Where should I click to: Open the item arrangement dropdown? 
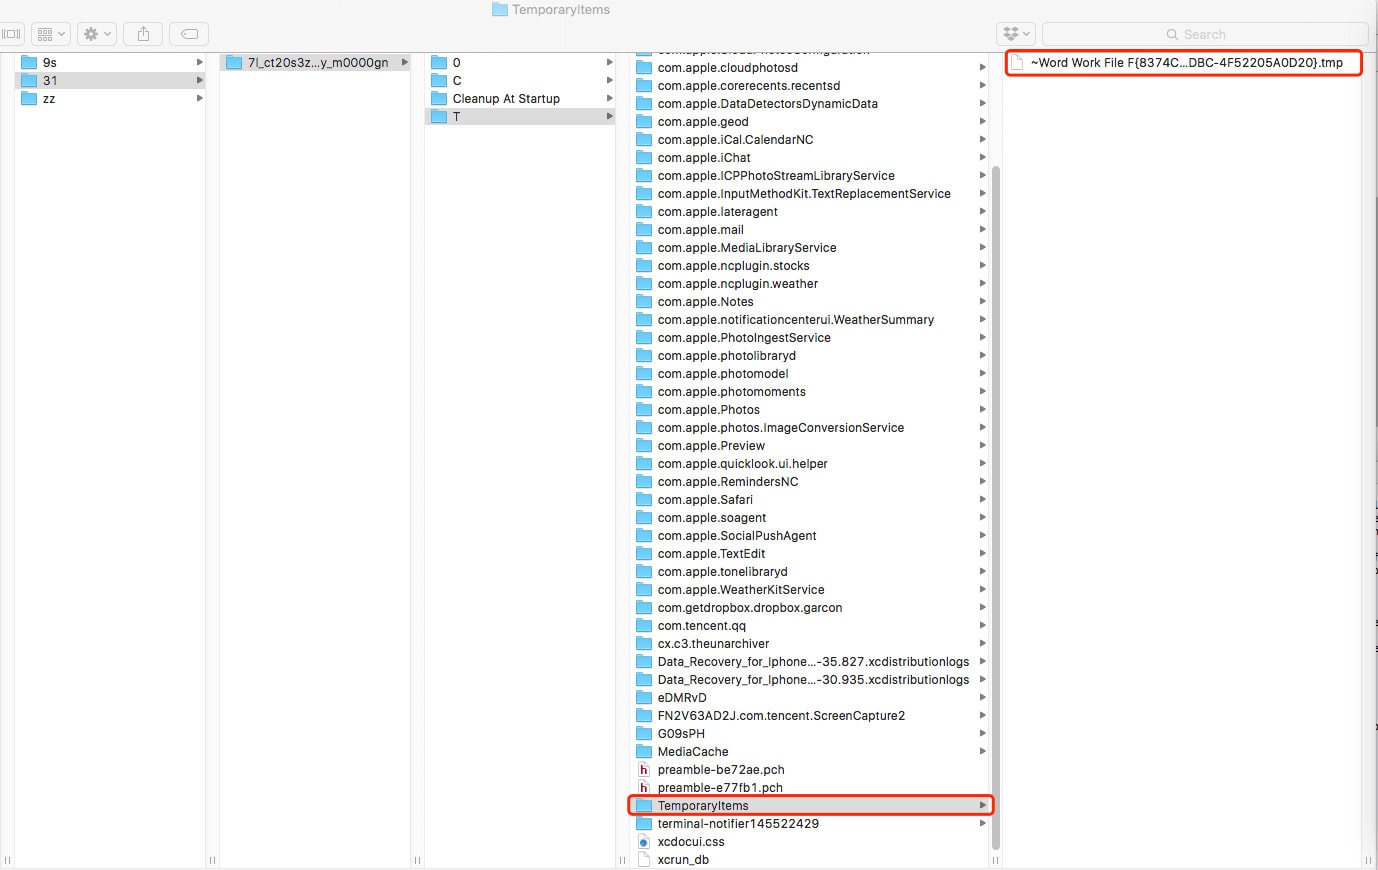[x=51, y=34]
